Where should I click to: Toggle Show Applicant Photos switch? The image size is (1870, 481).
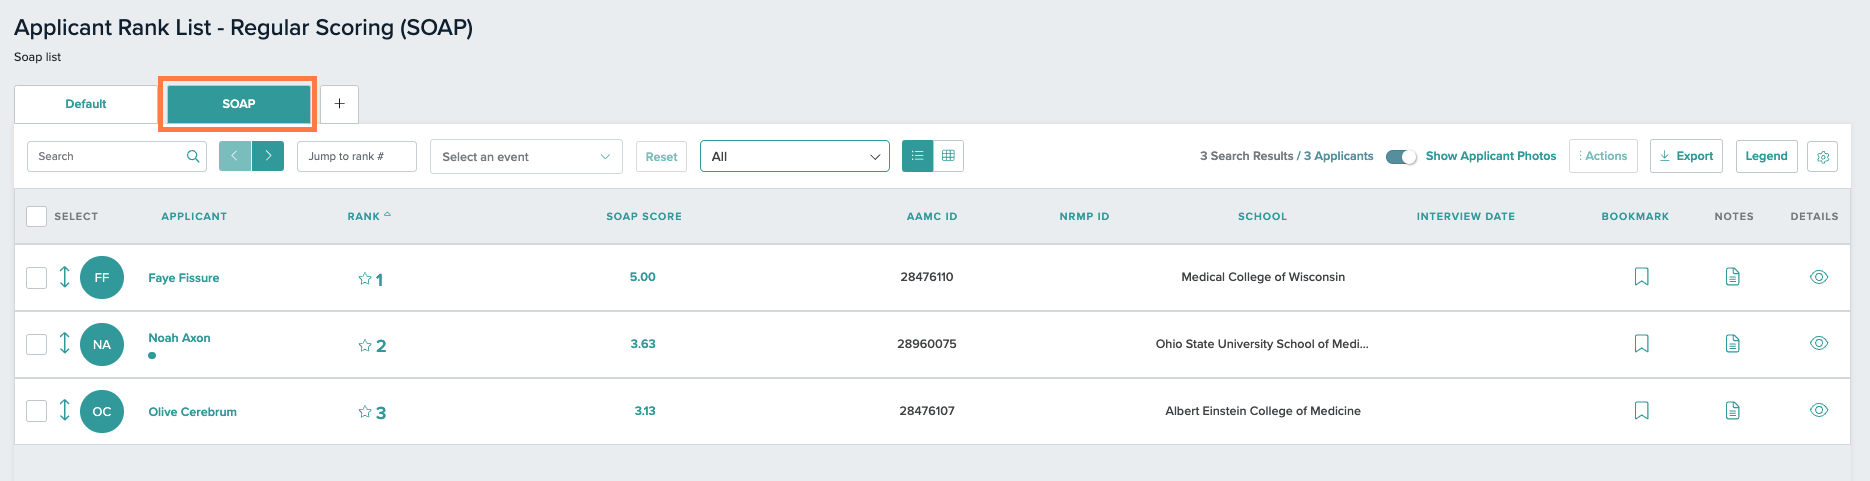click(x=1401, y=156)
